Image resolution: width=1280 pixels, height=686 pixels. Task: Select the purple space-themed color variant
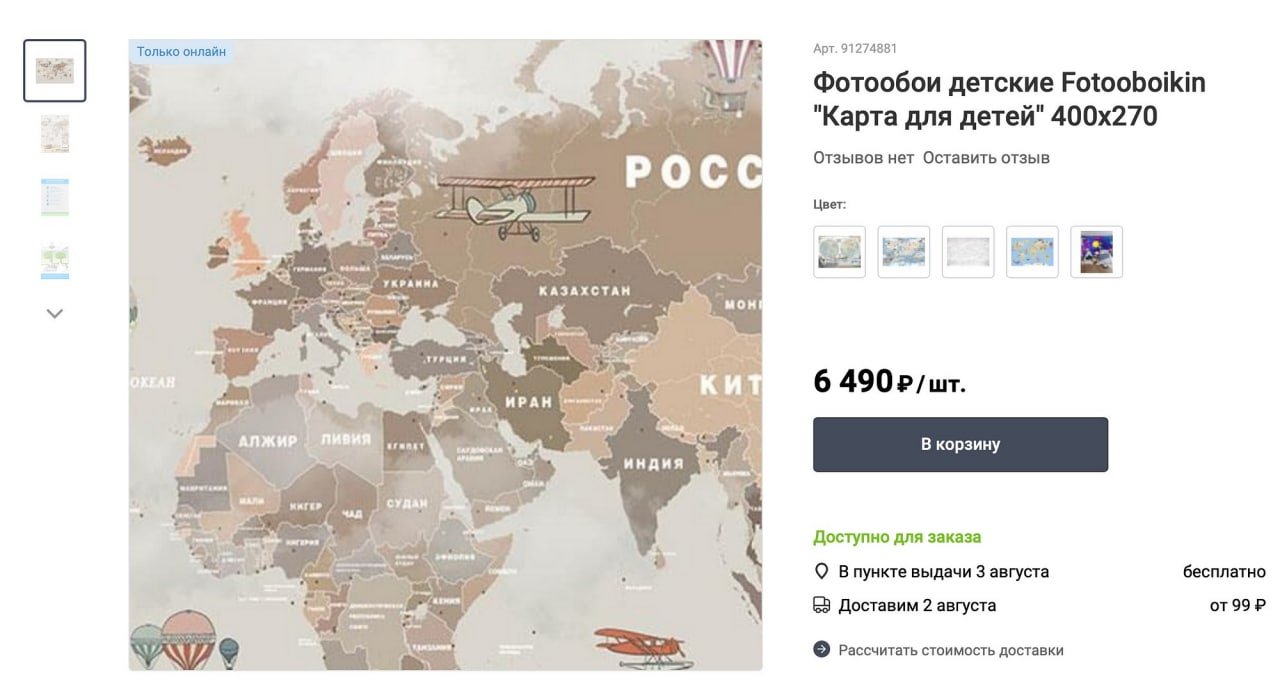coord(1096,252)
